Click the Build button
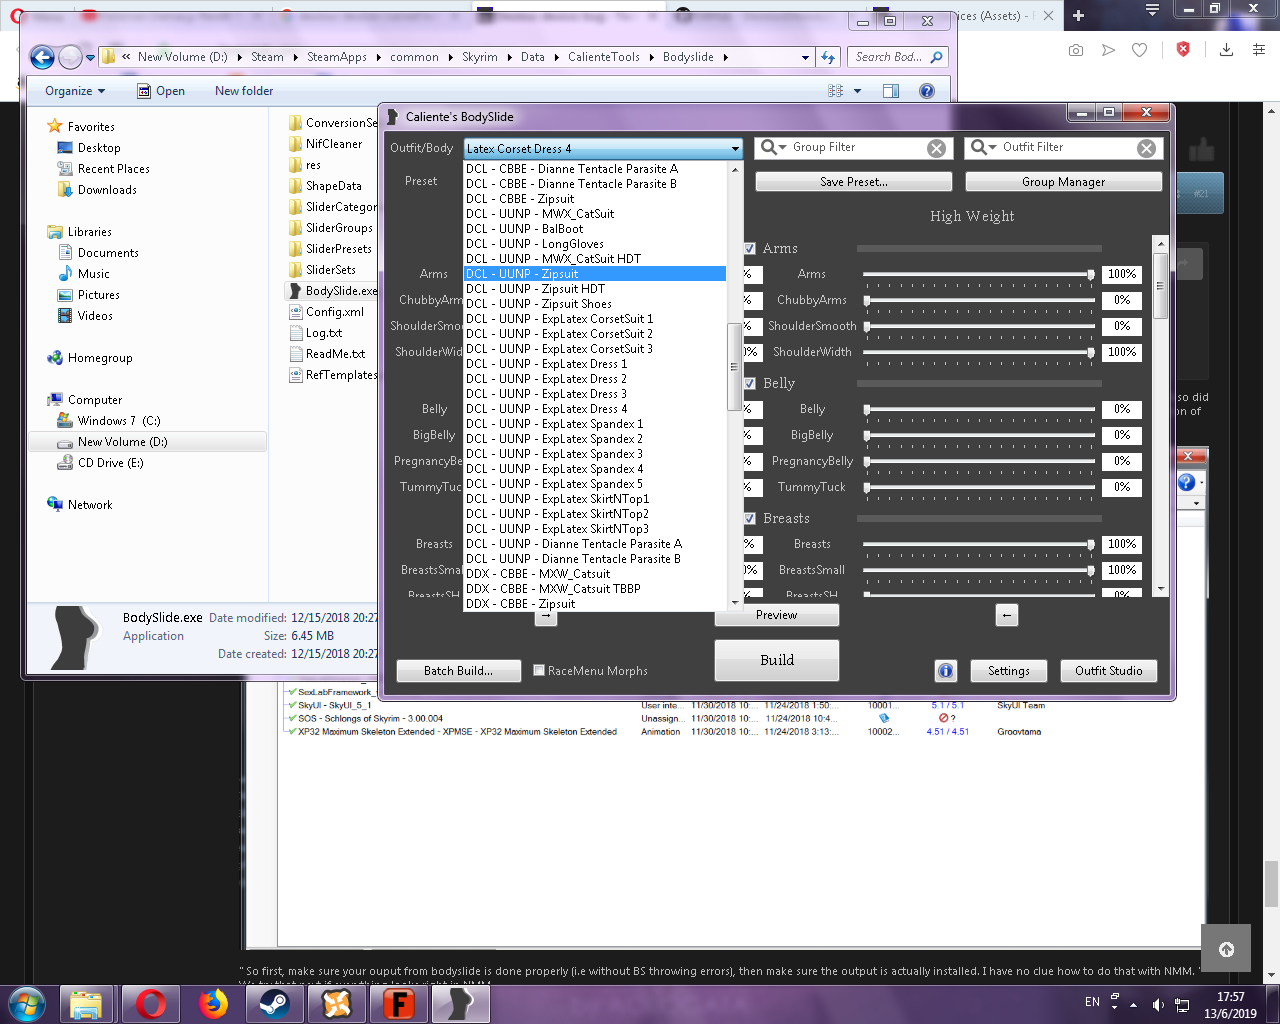The image size is (1280, 1024). (777, 660)
